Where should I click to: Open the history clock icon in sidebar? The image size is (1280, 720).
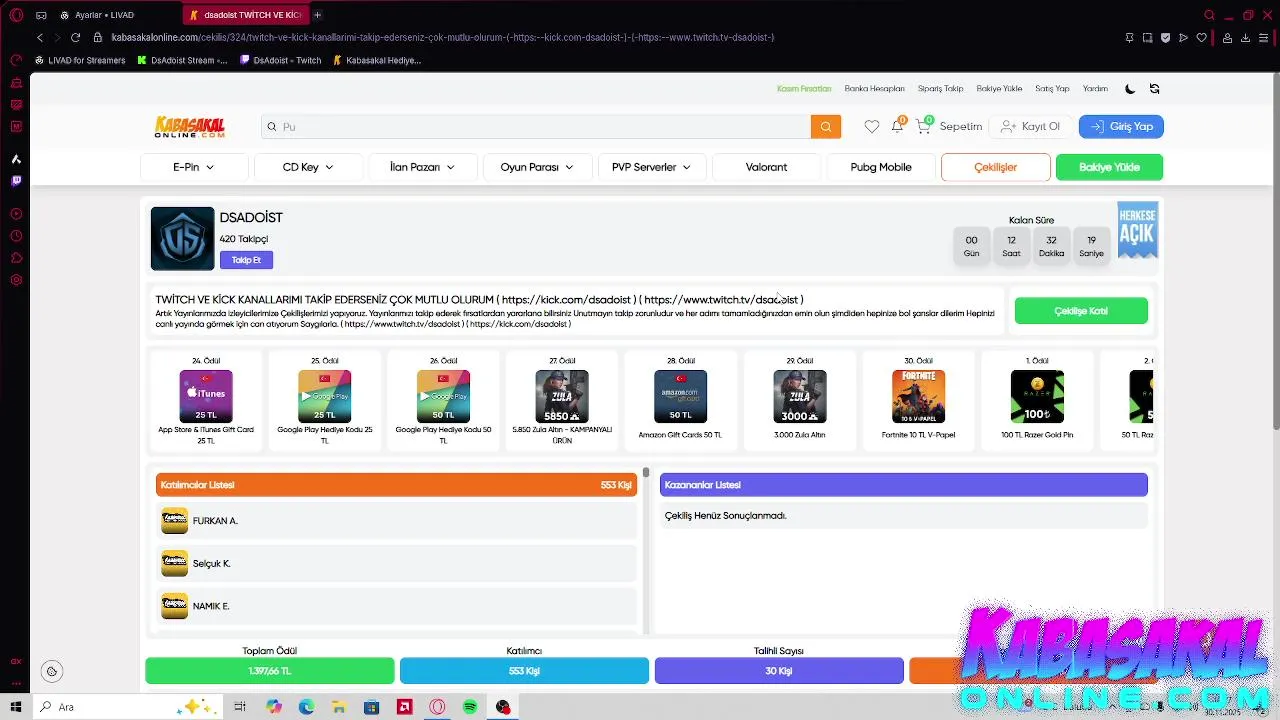pos(16,236)
